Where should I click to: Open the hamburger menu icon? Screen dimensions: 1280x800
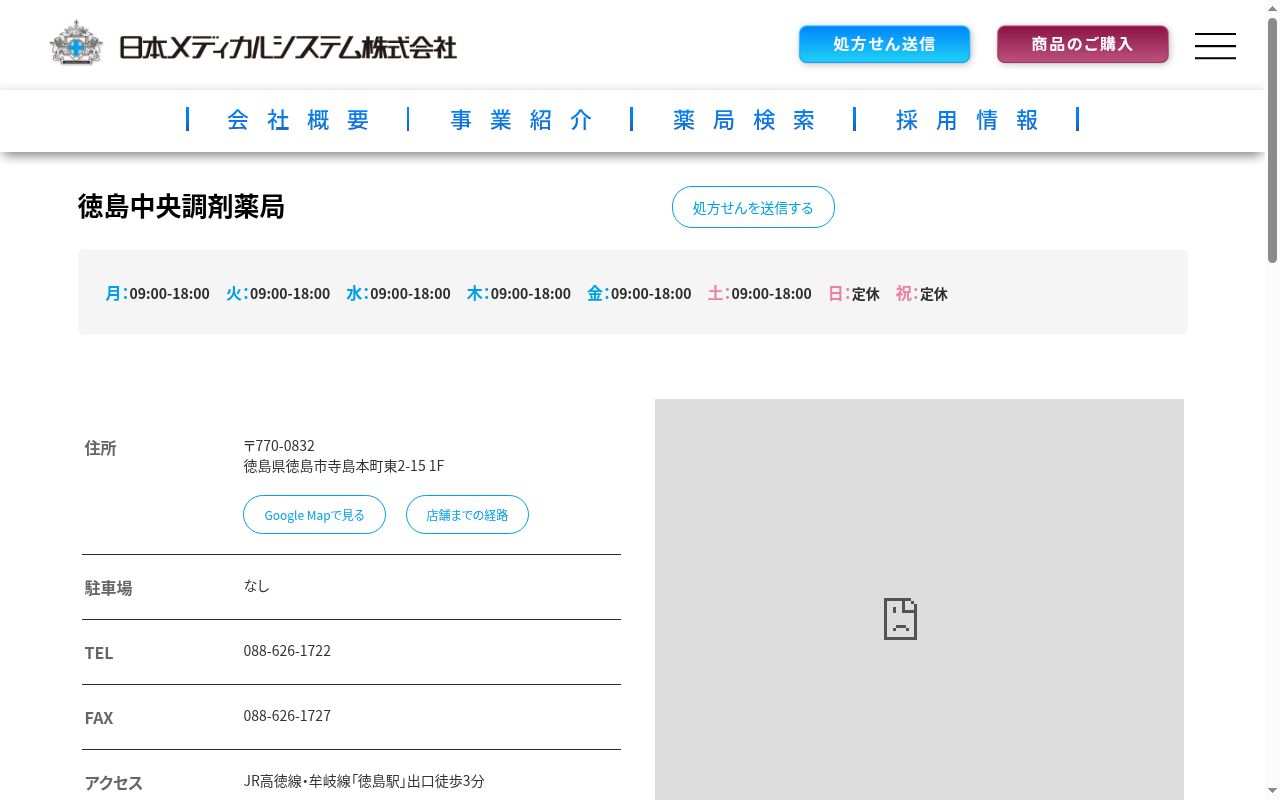(1215, 46)
